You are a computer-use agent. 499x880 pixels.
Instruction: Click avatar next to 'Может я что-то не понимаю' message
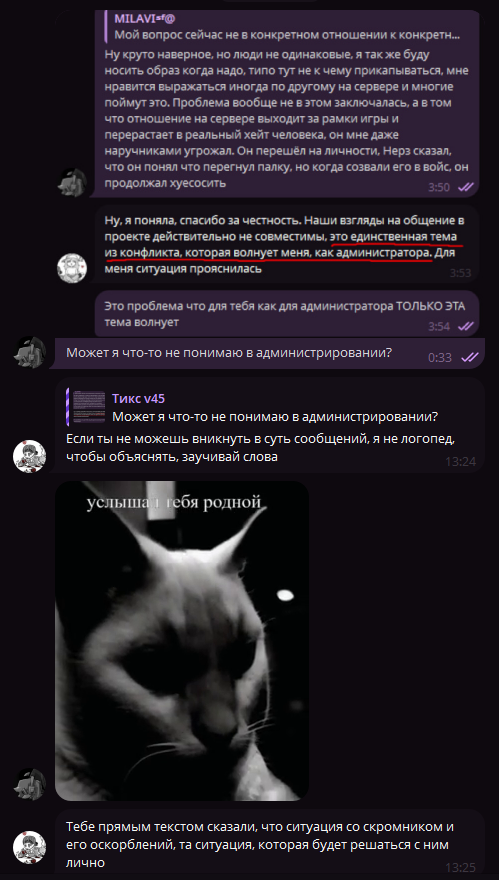tap(30, 352)
